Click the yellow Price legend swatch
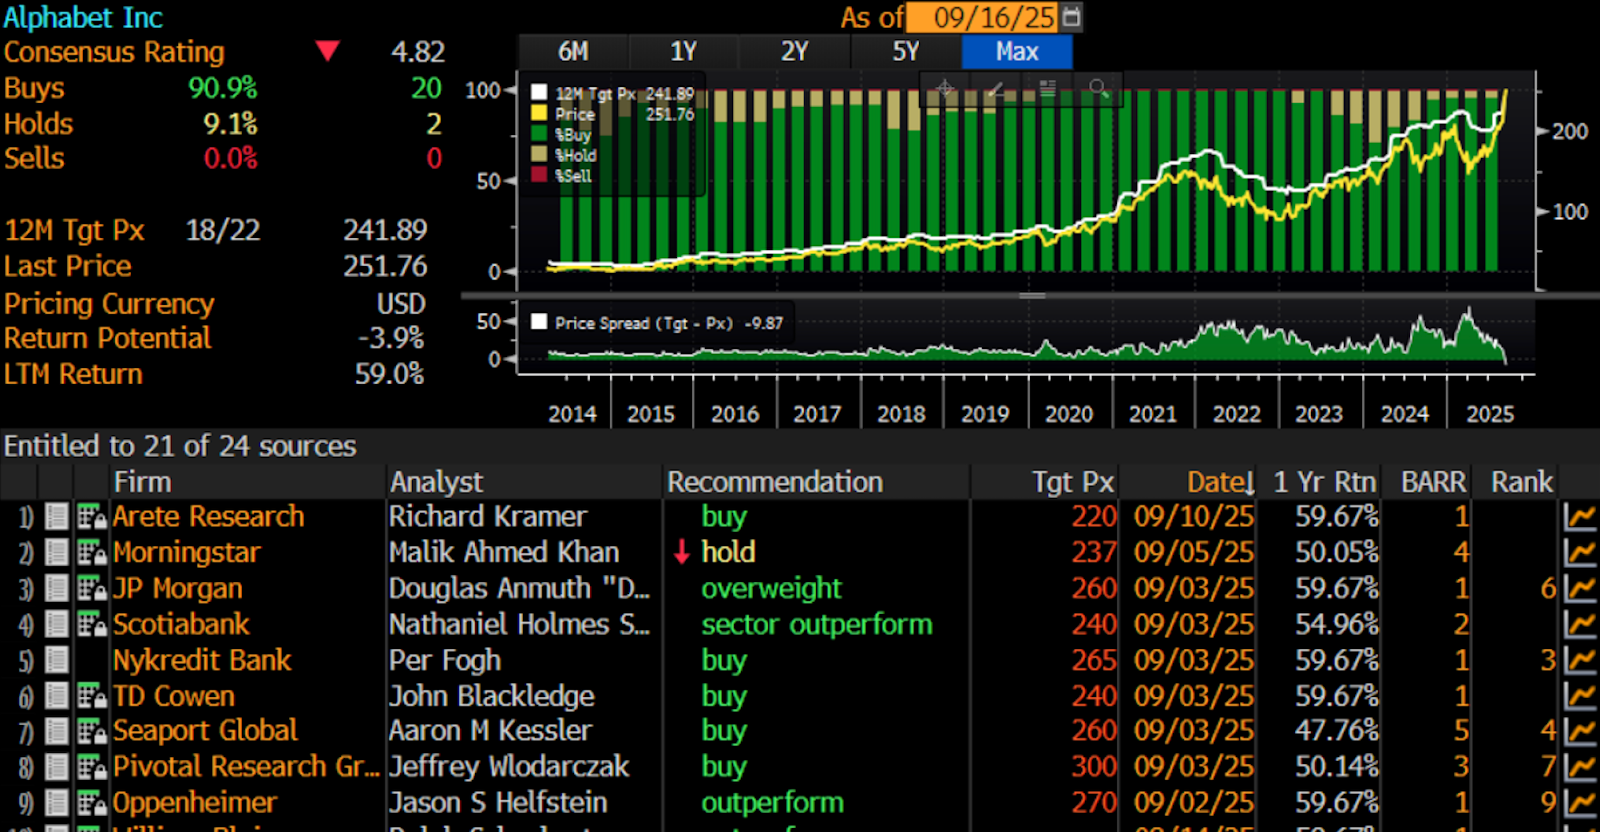 [539, 113]
